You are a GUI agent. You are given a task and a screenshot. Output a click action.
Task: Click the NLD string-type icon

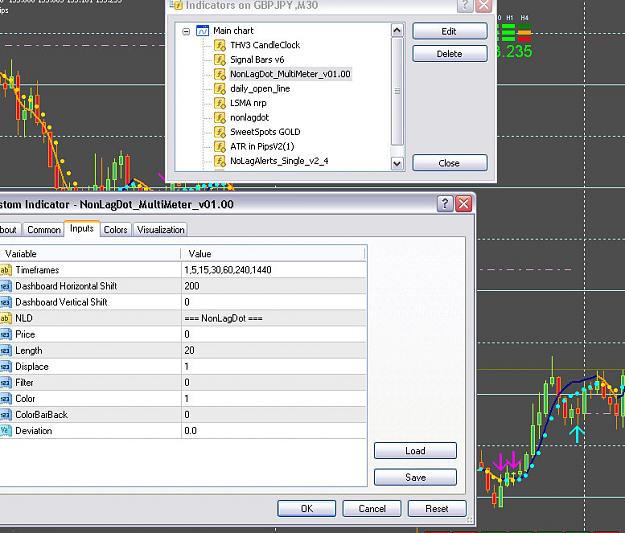[5, 318]
